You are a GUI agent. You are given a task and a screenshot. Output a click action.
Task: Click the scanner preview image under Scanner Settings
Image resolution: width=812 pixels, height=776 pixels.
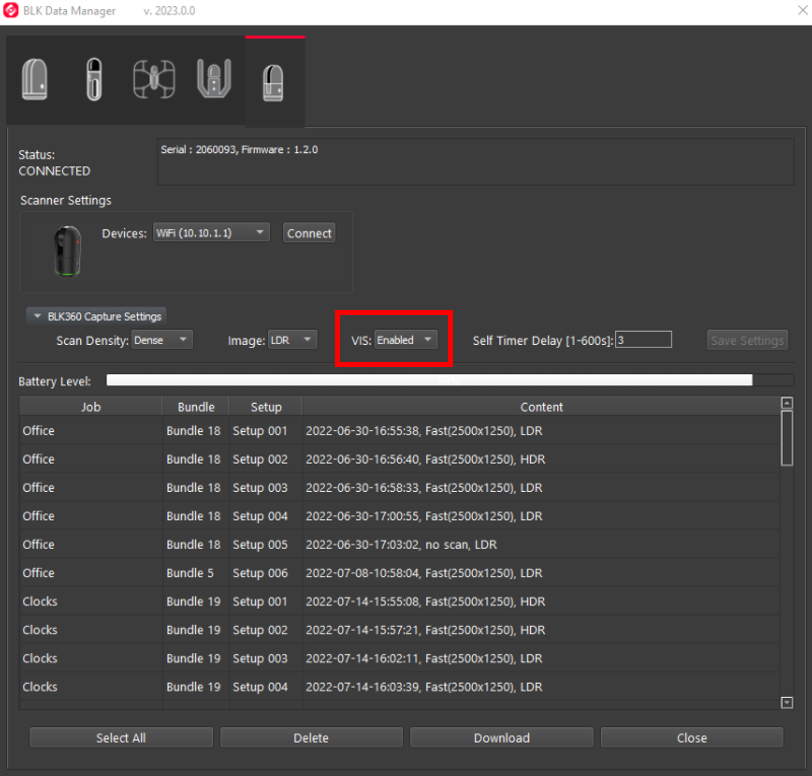66,251
